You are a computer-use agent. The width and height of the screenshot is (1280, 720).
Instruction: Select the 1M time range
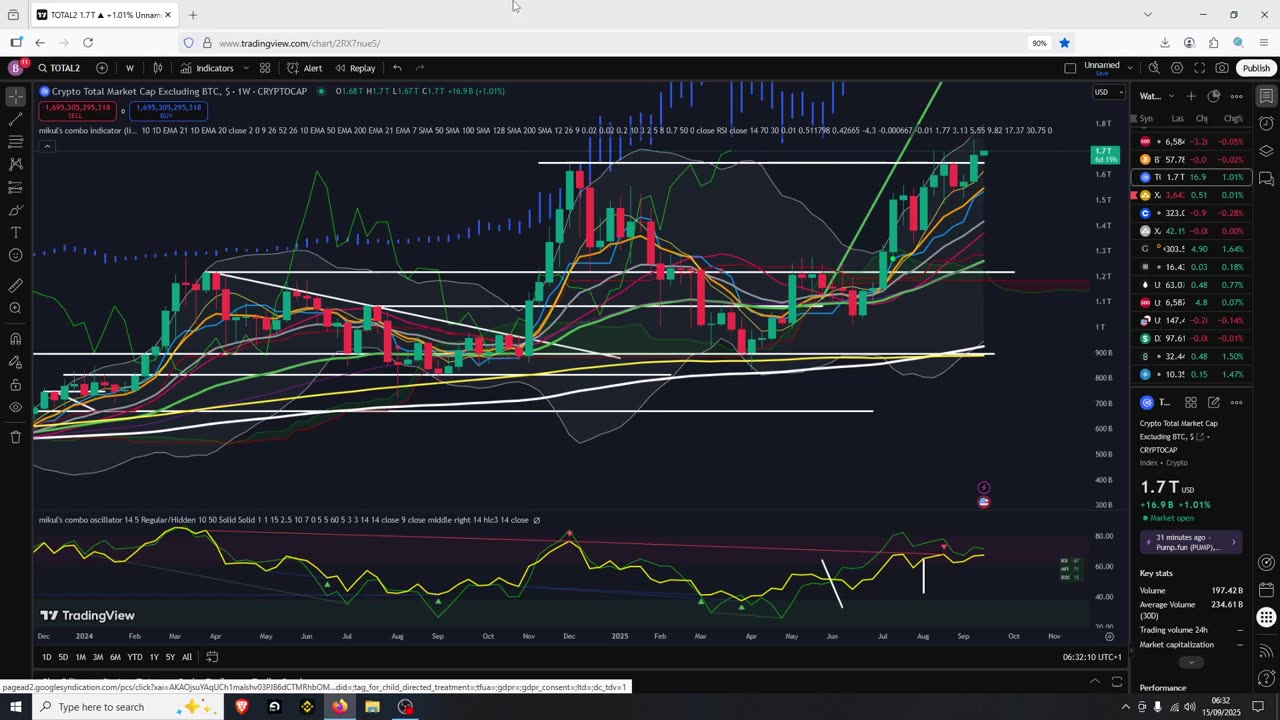click(x=80, y=657)
